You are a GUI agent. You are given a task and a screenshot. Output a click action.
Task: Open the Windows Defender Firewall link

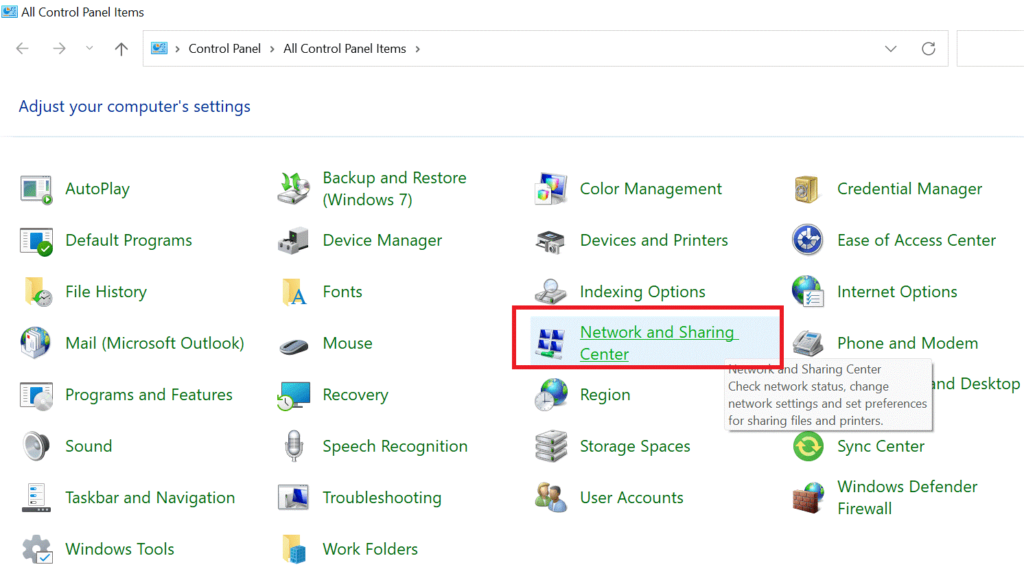tap(907, 498)
